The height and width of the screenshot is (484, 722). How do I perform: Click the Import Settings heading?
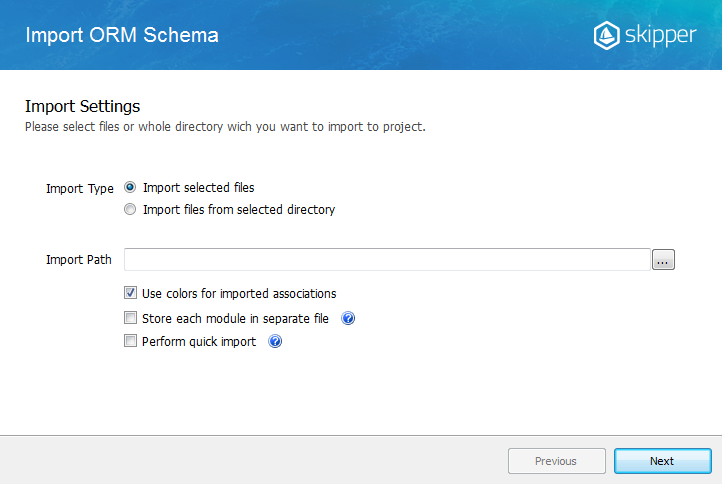click(x=82, y=106)
